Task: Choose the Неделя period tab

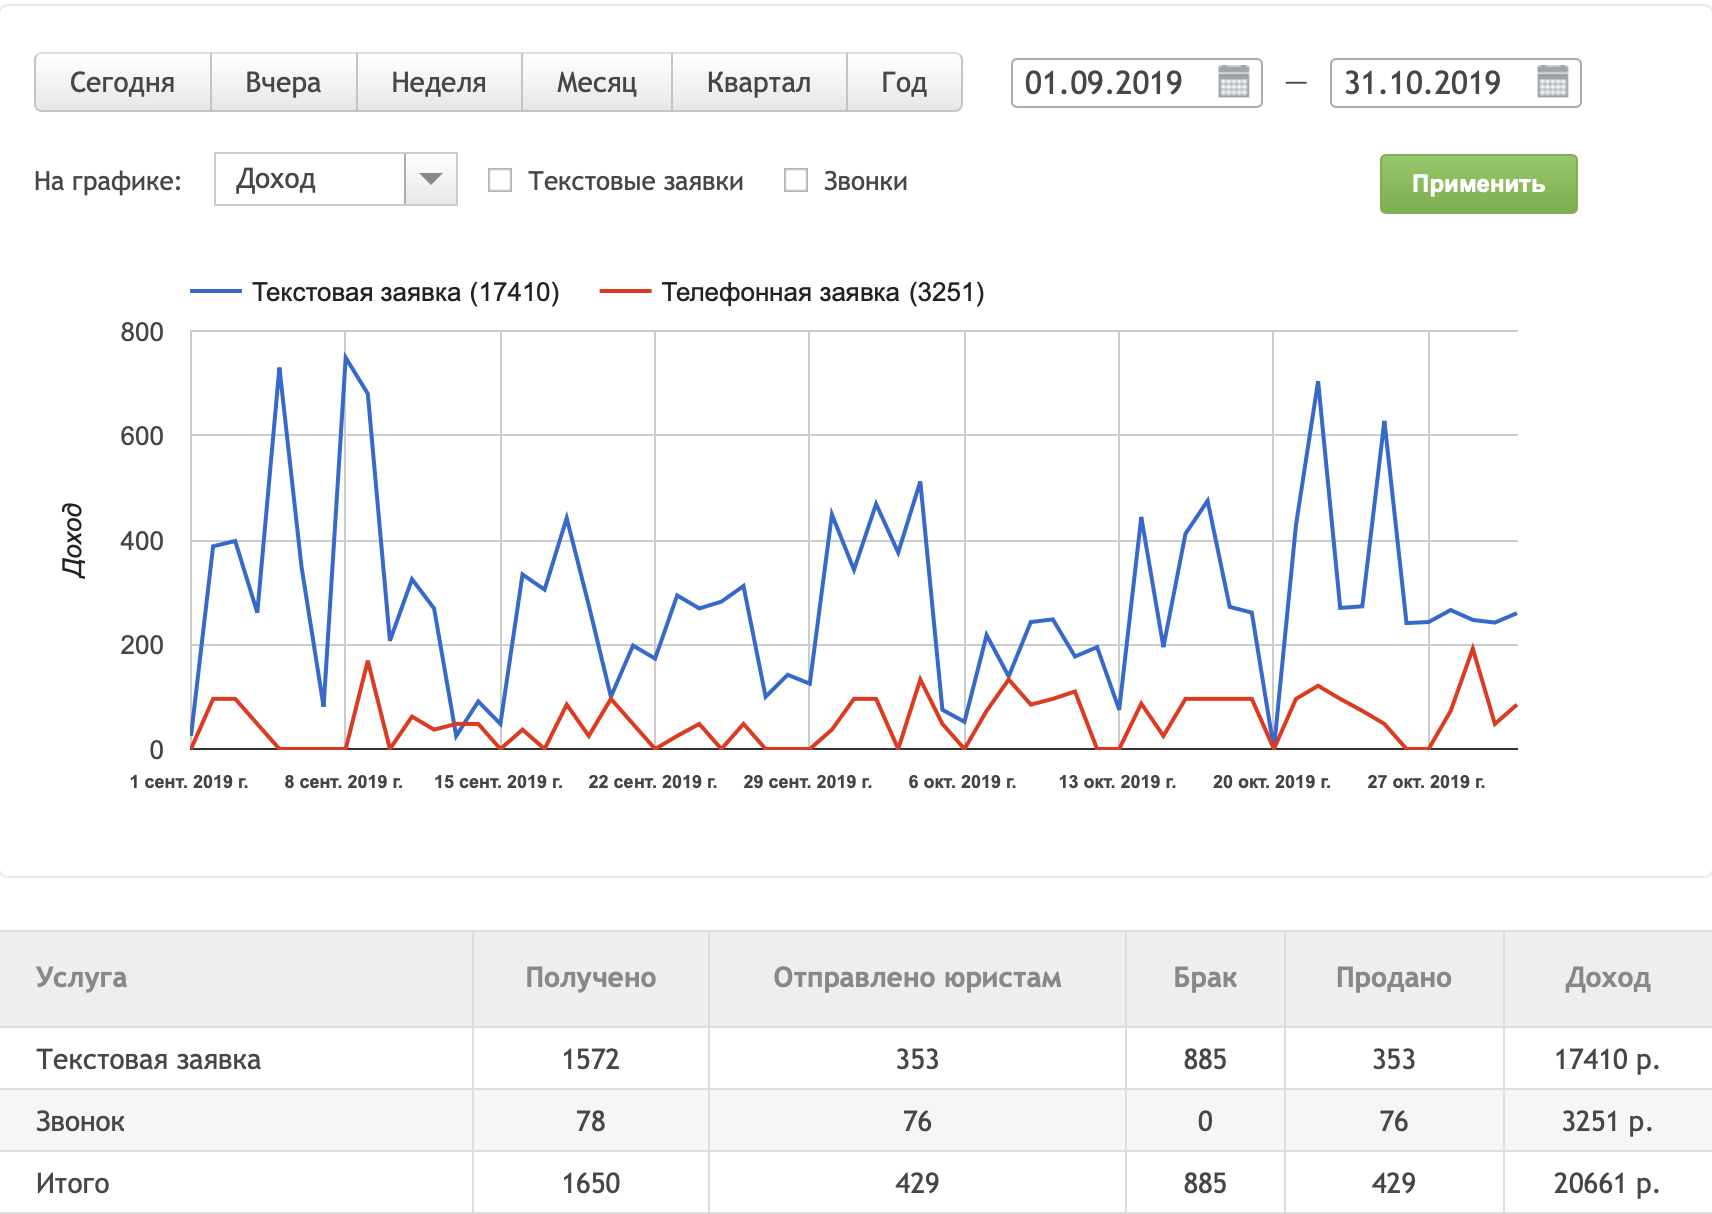Action: pyautogui.click(x=439, y=82)
